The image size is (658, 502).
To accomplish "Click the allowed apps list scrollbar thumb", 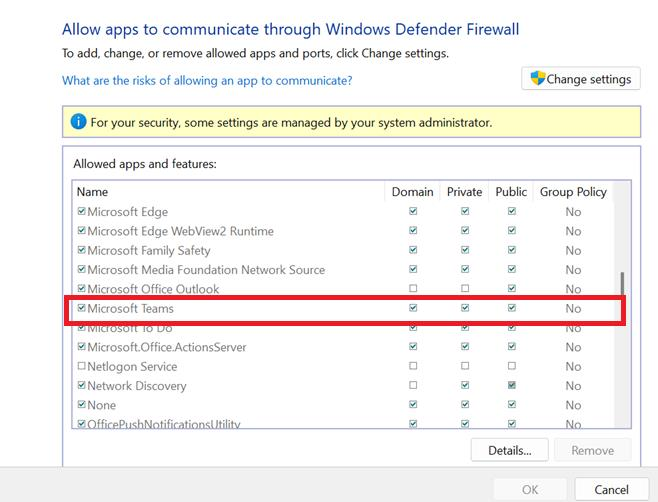I will click(622, 284).
